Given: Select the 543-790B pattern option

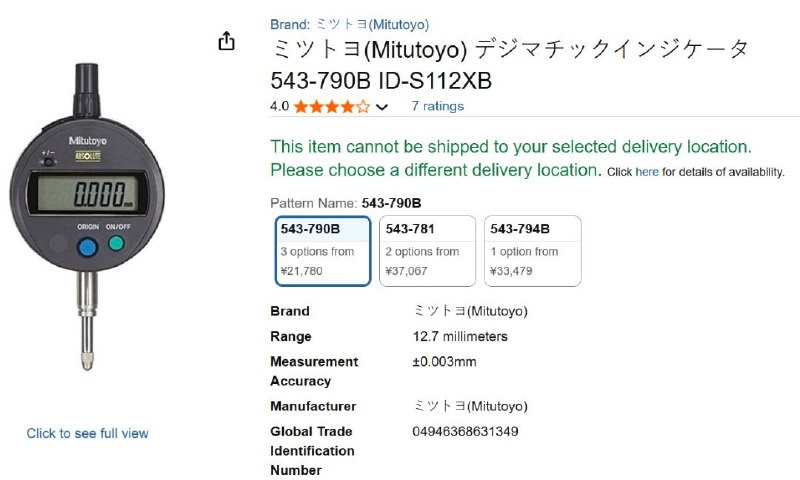Looking at the screenshot, I should (x=322, y=250).
